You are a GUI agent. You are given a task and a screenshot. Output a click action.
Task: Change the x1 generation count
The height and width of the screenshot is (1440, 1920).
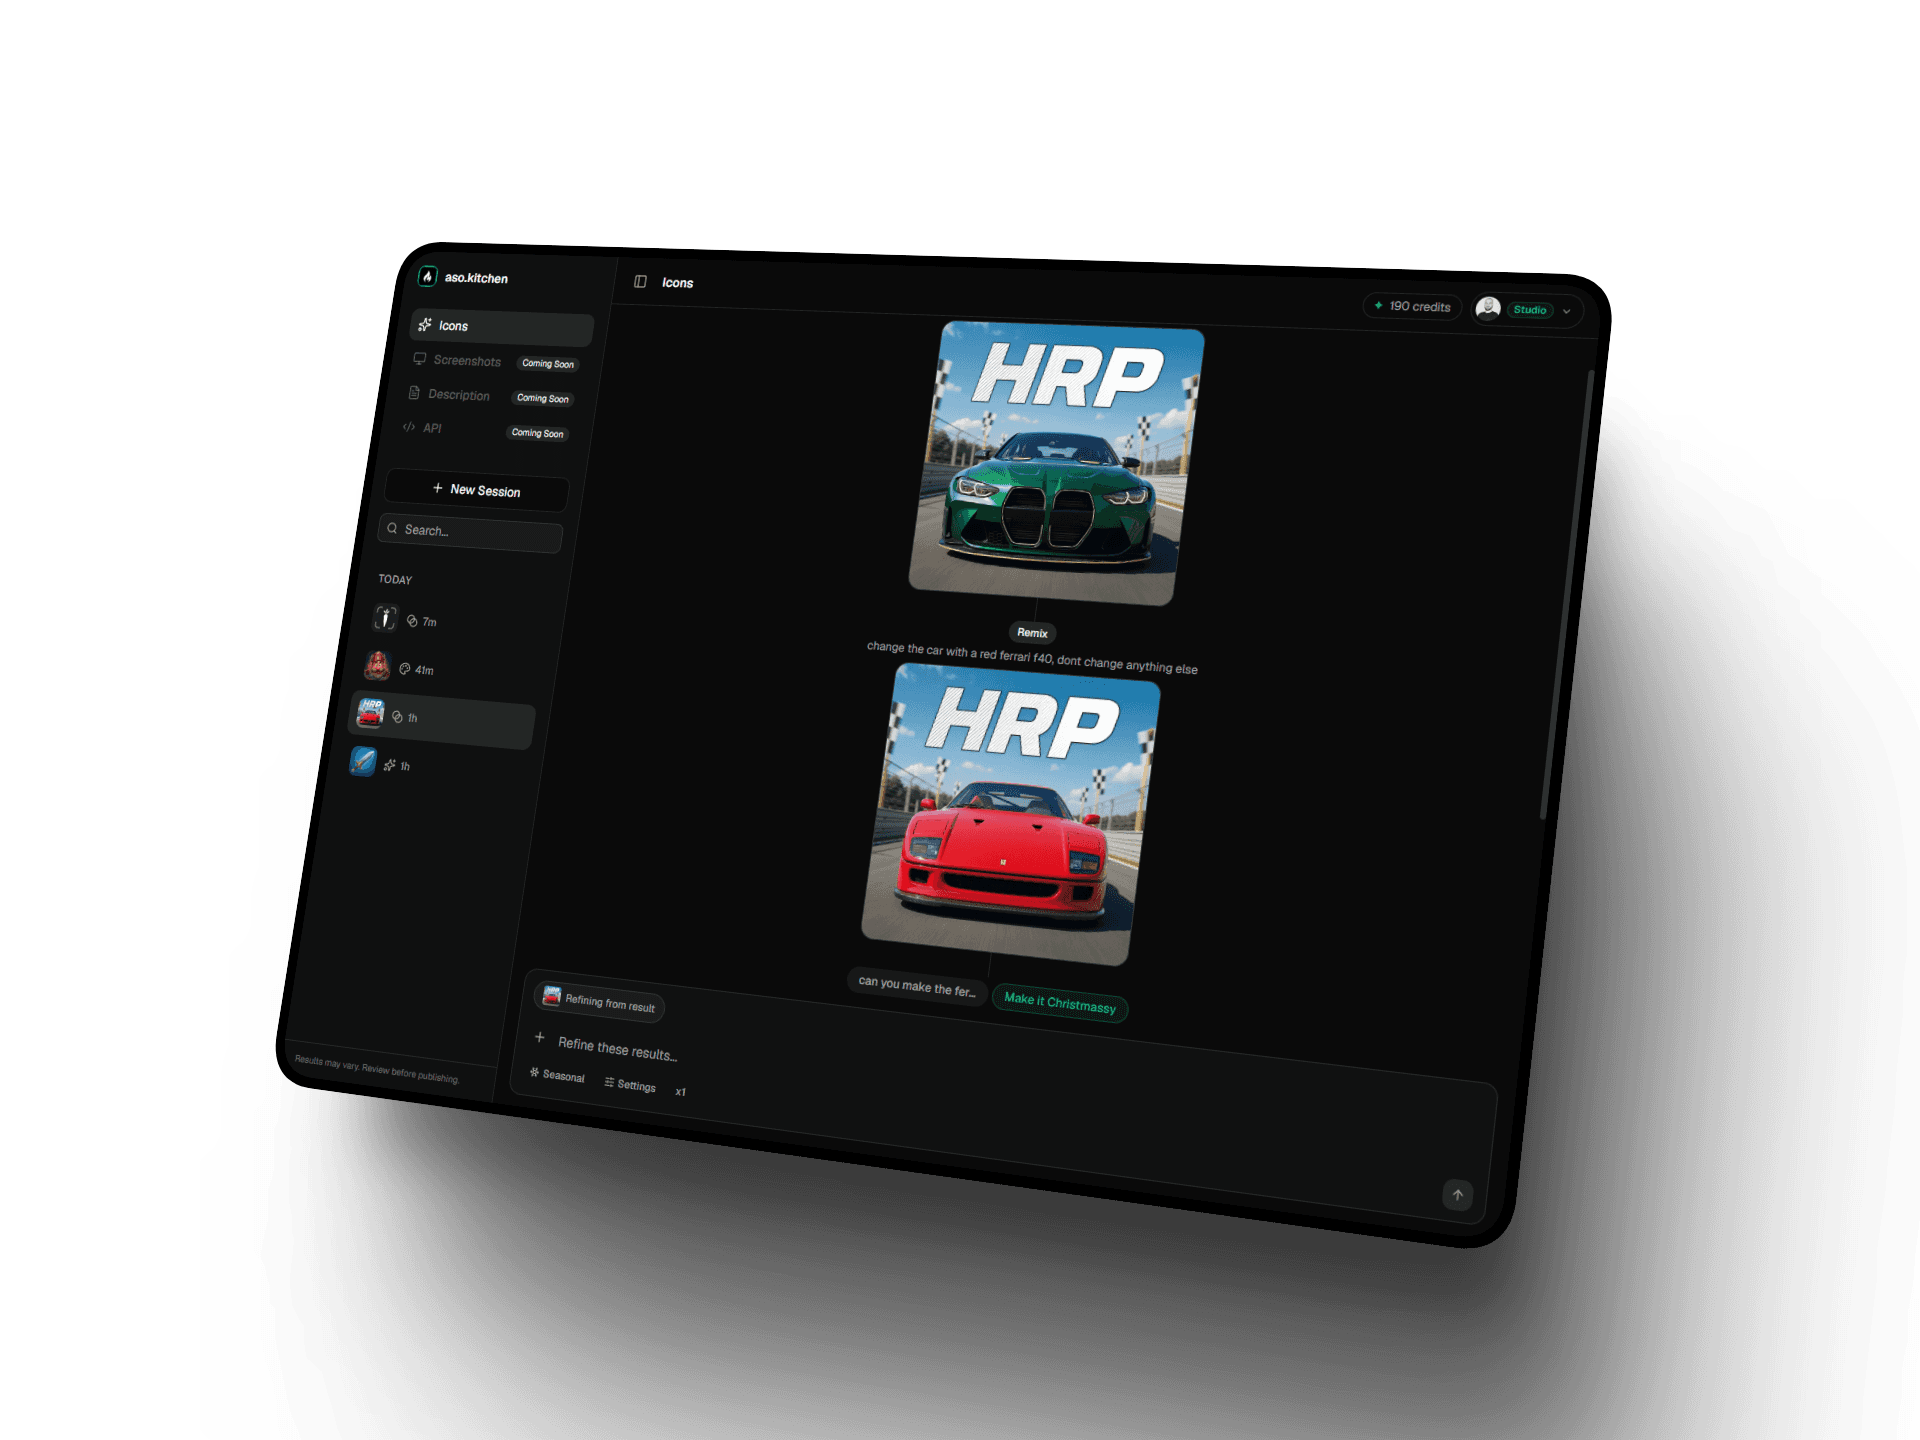(x=681, y=1092)
